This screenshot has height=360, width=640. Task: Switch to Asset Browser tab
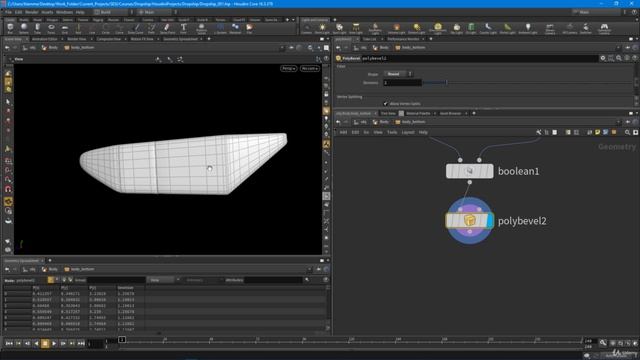click(x=450, y=113)
